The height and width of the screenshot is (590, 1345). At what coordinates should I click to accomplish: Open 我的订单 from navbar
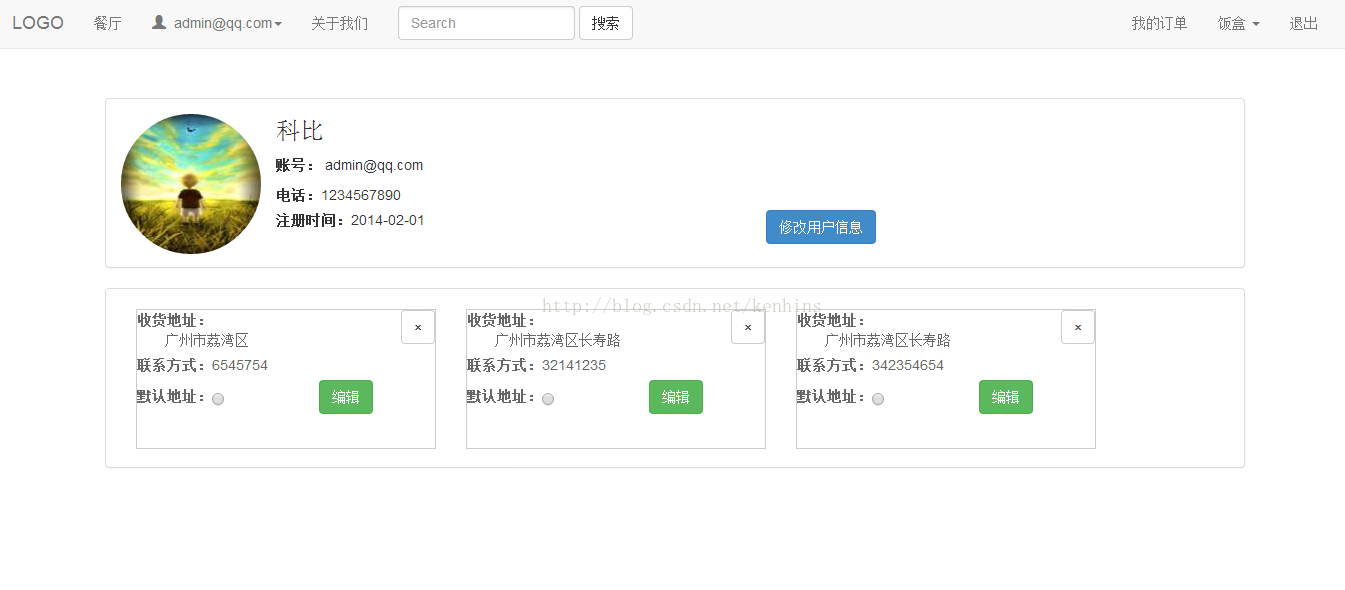pyautogui.click(x=1159, y=23)
